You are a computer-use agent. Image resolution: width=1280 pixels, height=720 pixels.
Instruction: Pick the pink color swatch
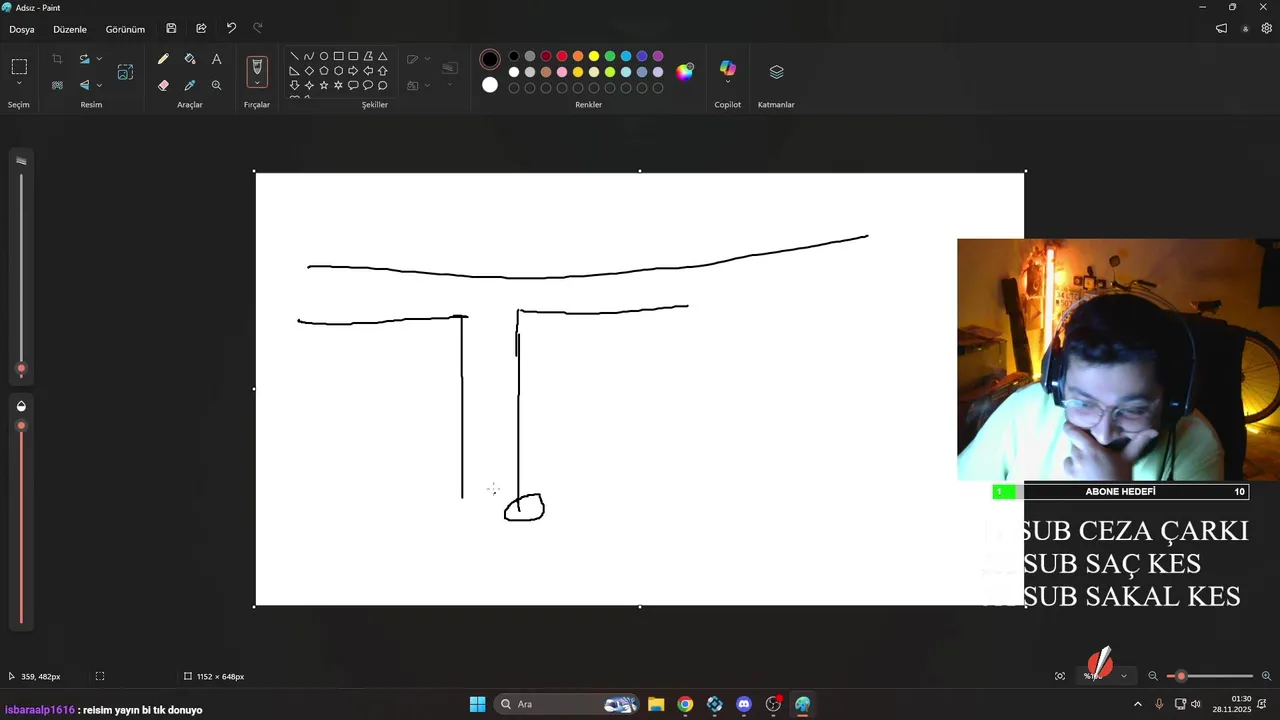tap(562, 72)
